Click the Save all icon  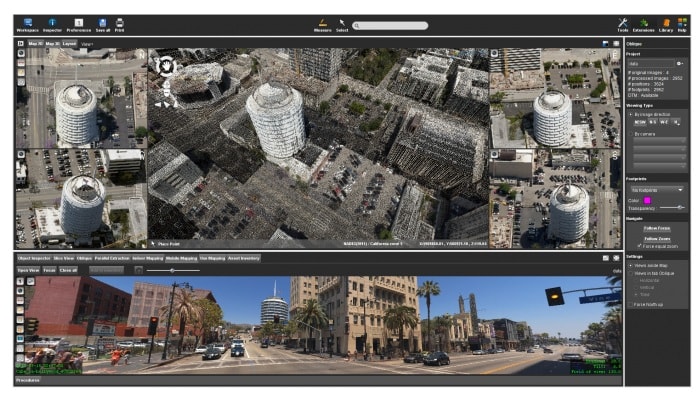[103, 25]
